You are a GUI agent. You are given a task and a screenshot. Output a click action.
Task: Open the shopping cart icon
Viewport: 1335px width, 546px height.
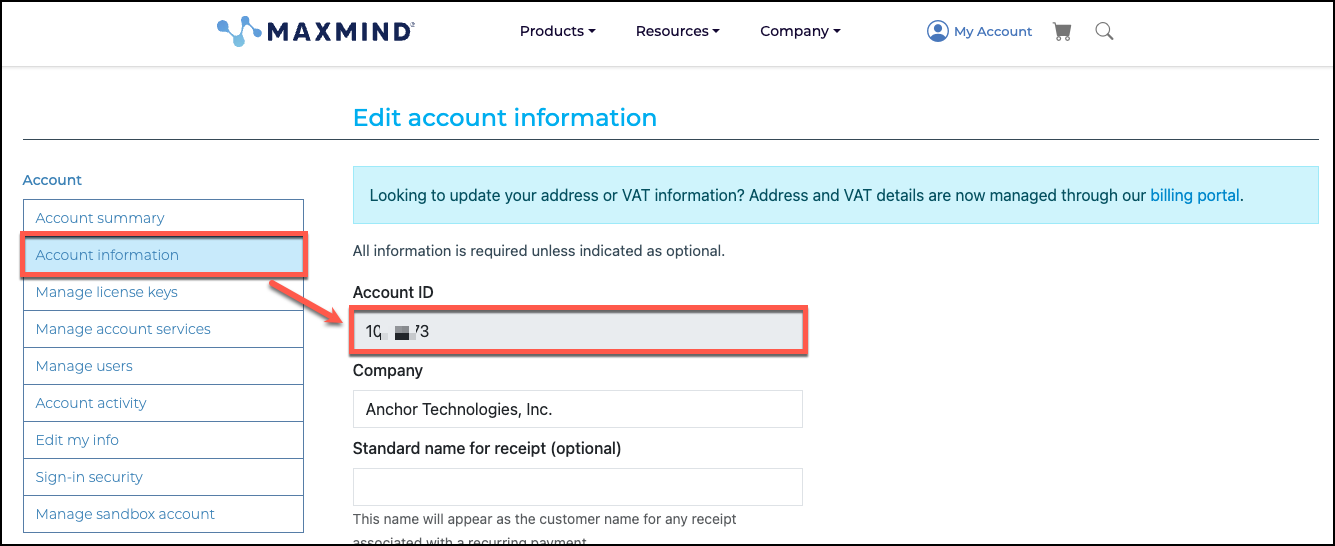(1062, 31)
